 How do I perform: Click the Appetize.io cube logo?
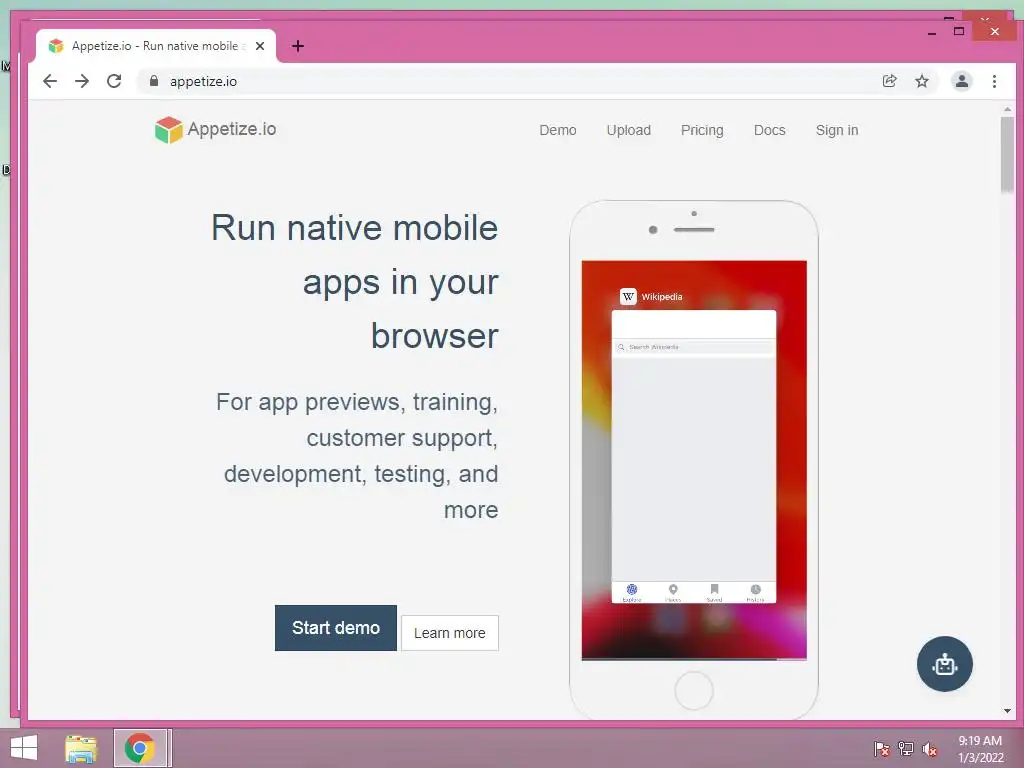tap(168, 130)
